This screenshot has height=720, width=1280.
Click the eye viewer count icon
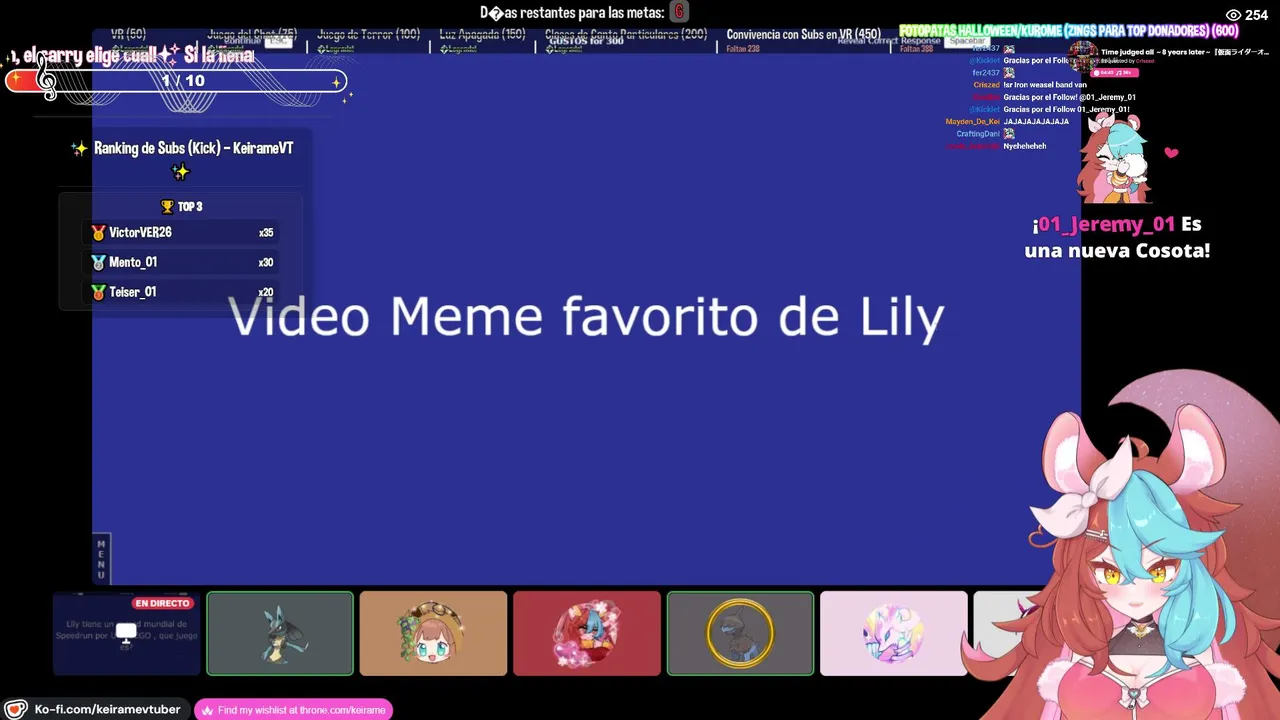pyautogui.click(x=1233, y=15)
